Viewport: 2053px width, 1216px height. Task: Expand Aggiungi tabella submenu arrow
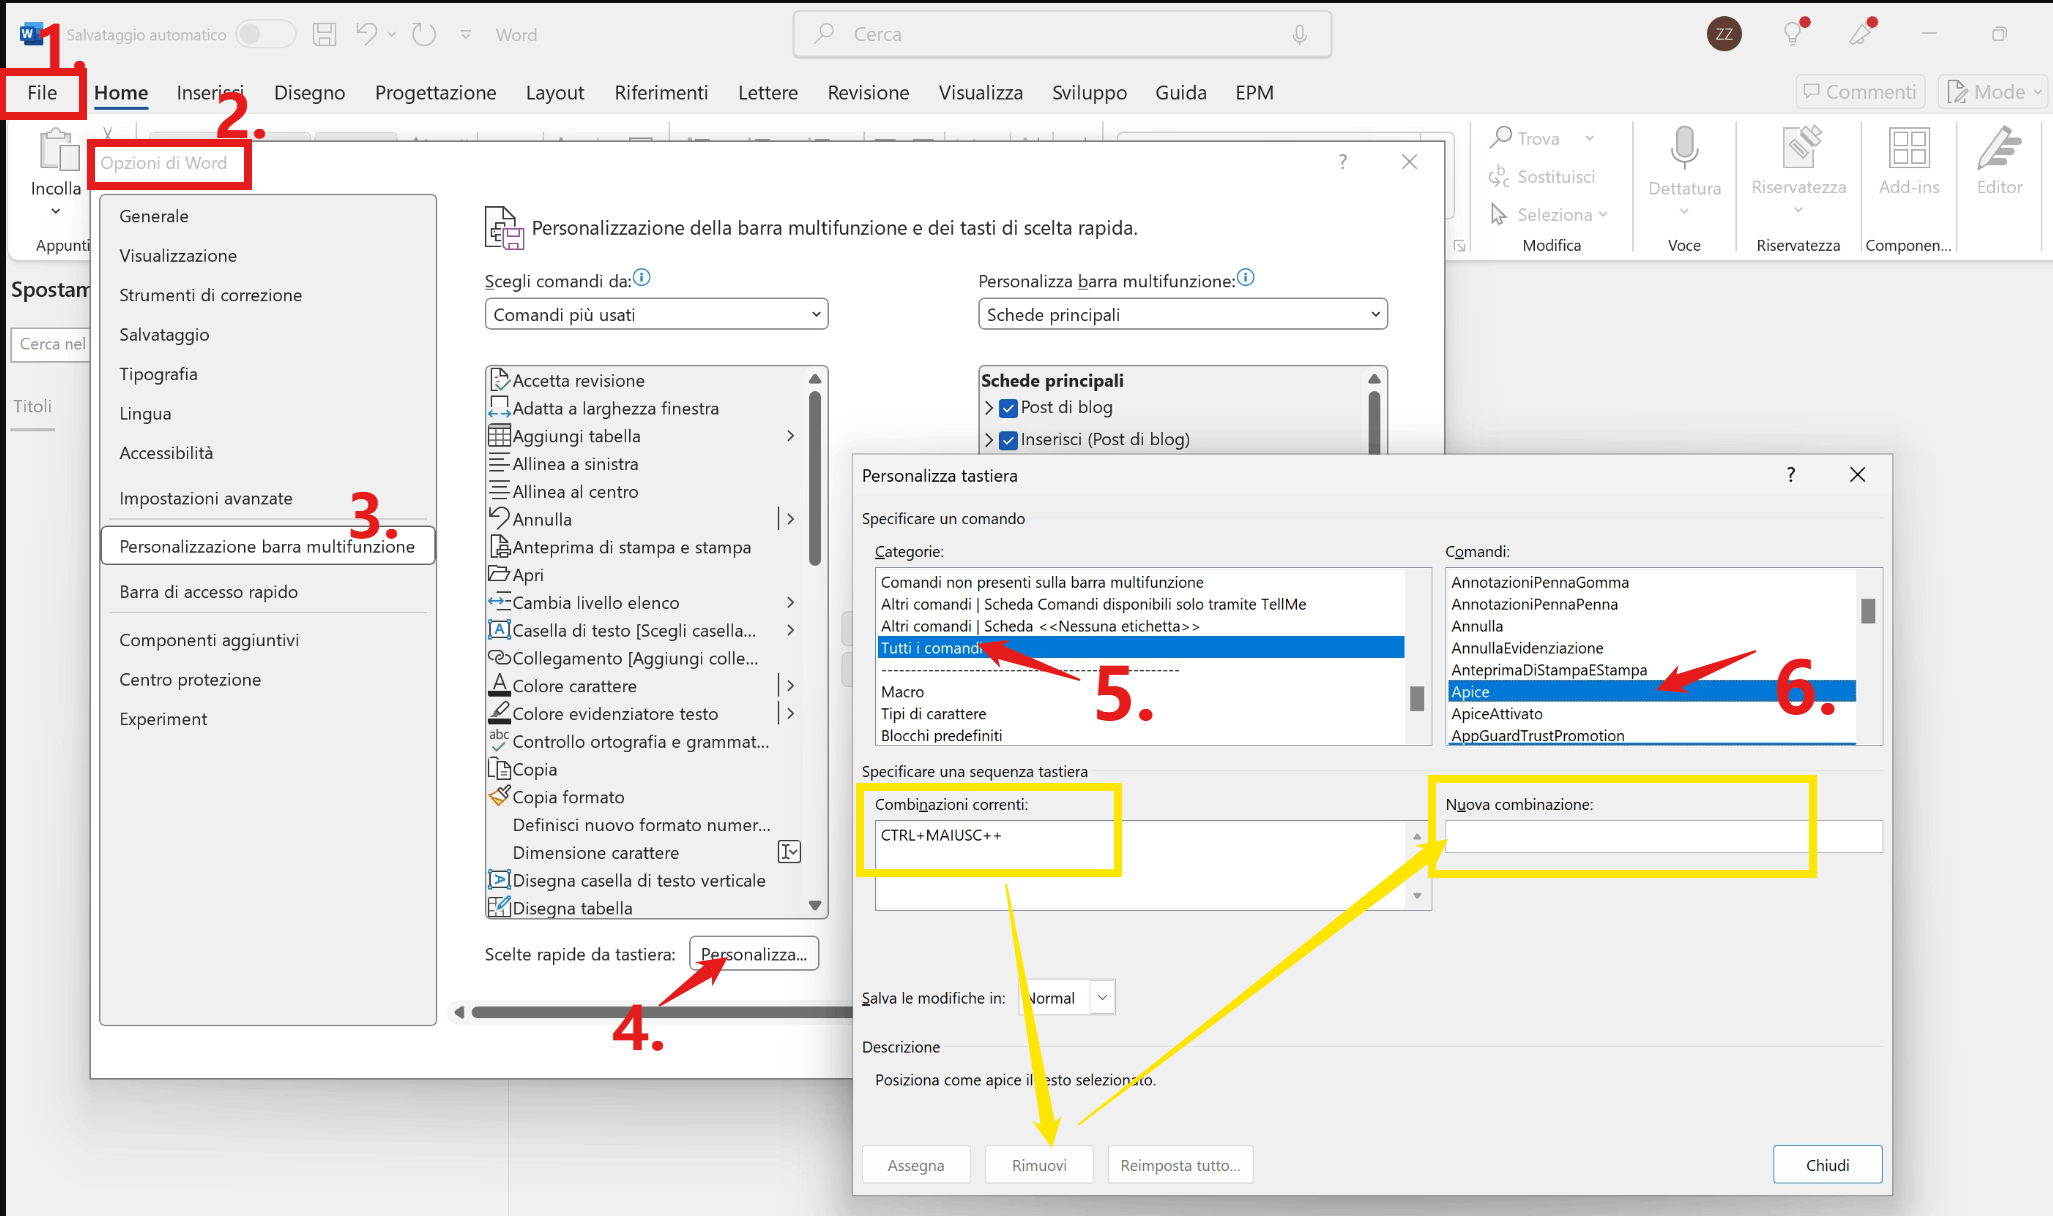[790, 436]
